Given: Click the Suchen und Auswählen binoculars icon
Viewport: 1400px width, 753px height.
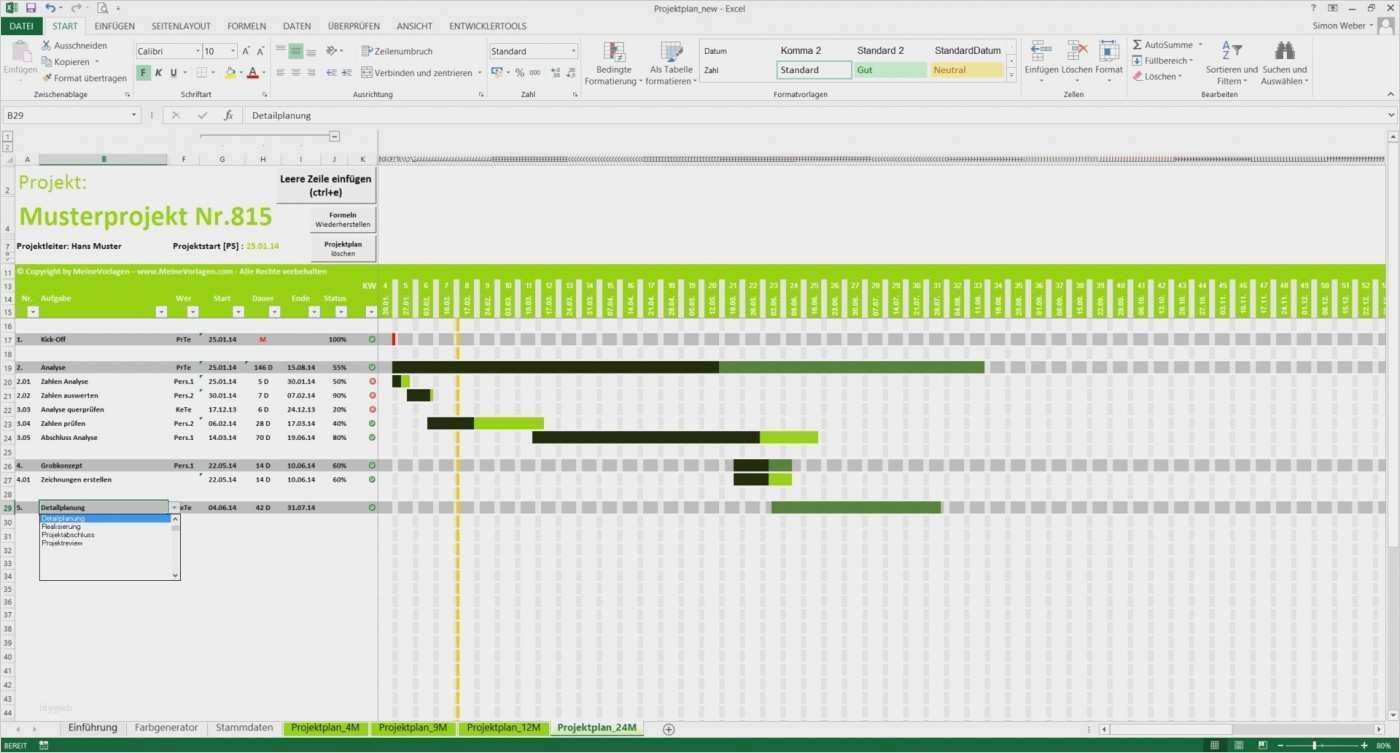Looking at the screenshot, I should click(1284, 50).
